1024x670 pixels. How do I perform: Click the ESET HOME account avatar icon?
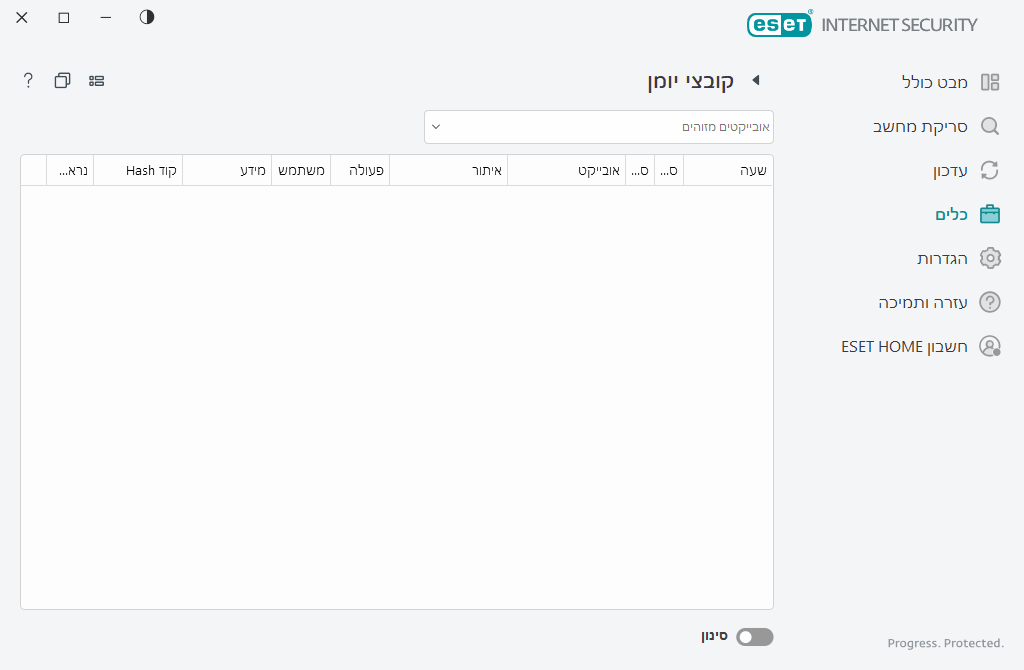[990, 346]
